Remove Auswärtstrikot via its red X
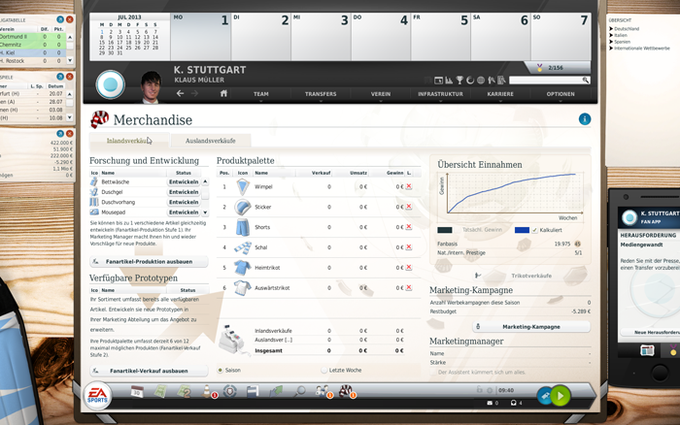 coord(409,288)
